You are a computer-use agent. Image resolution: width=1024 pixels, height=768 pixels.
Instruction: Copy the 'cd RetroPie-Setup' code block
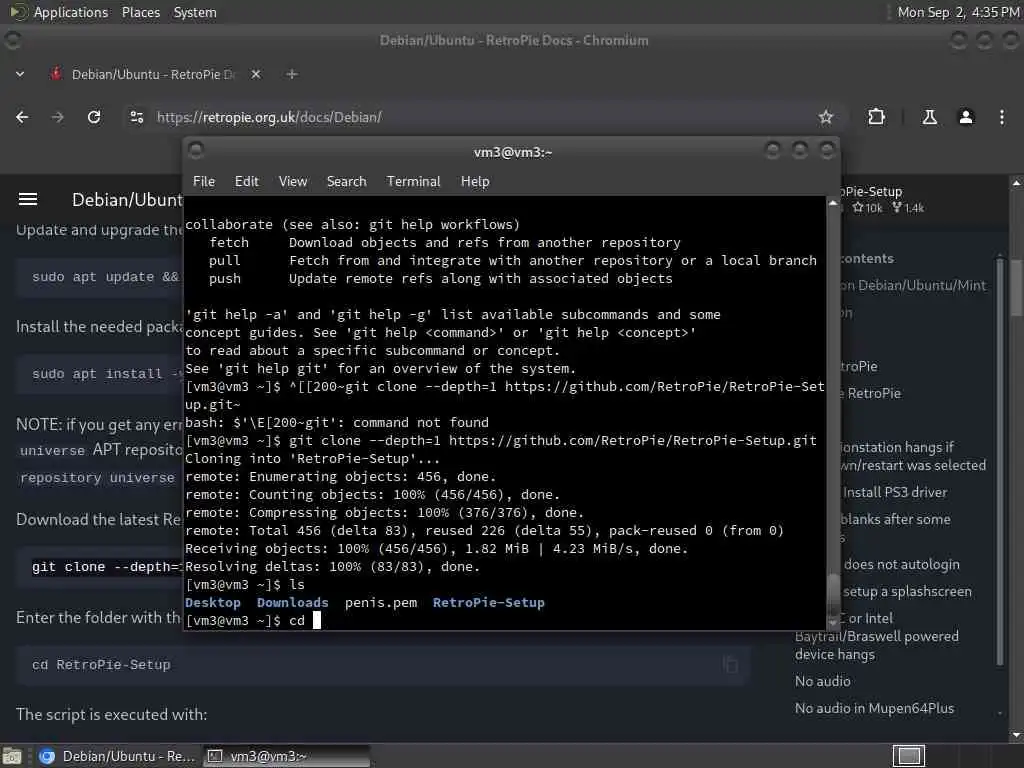tap(731, 665)
